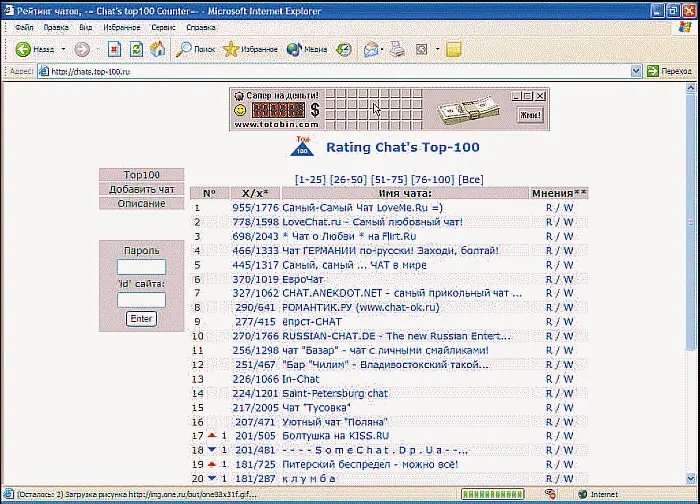Show ranks [51-75] page
This screenshot has width=700, height=504.
pos(389,179)
